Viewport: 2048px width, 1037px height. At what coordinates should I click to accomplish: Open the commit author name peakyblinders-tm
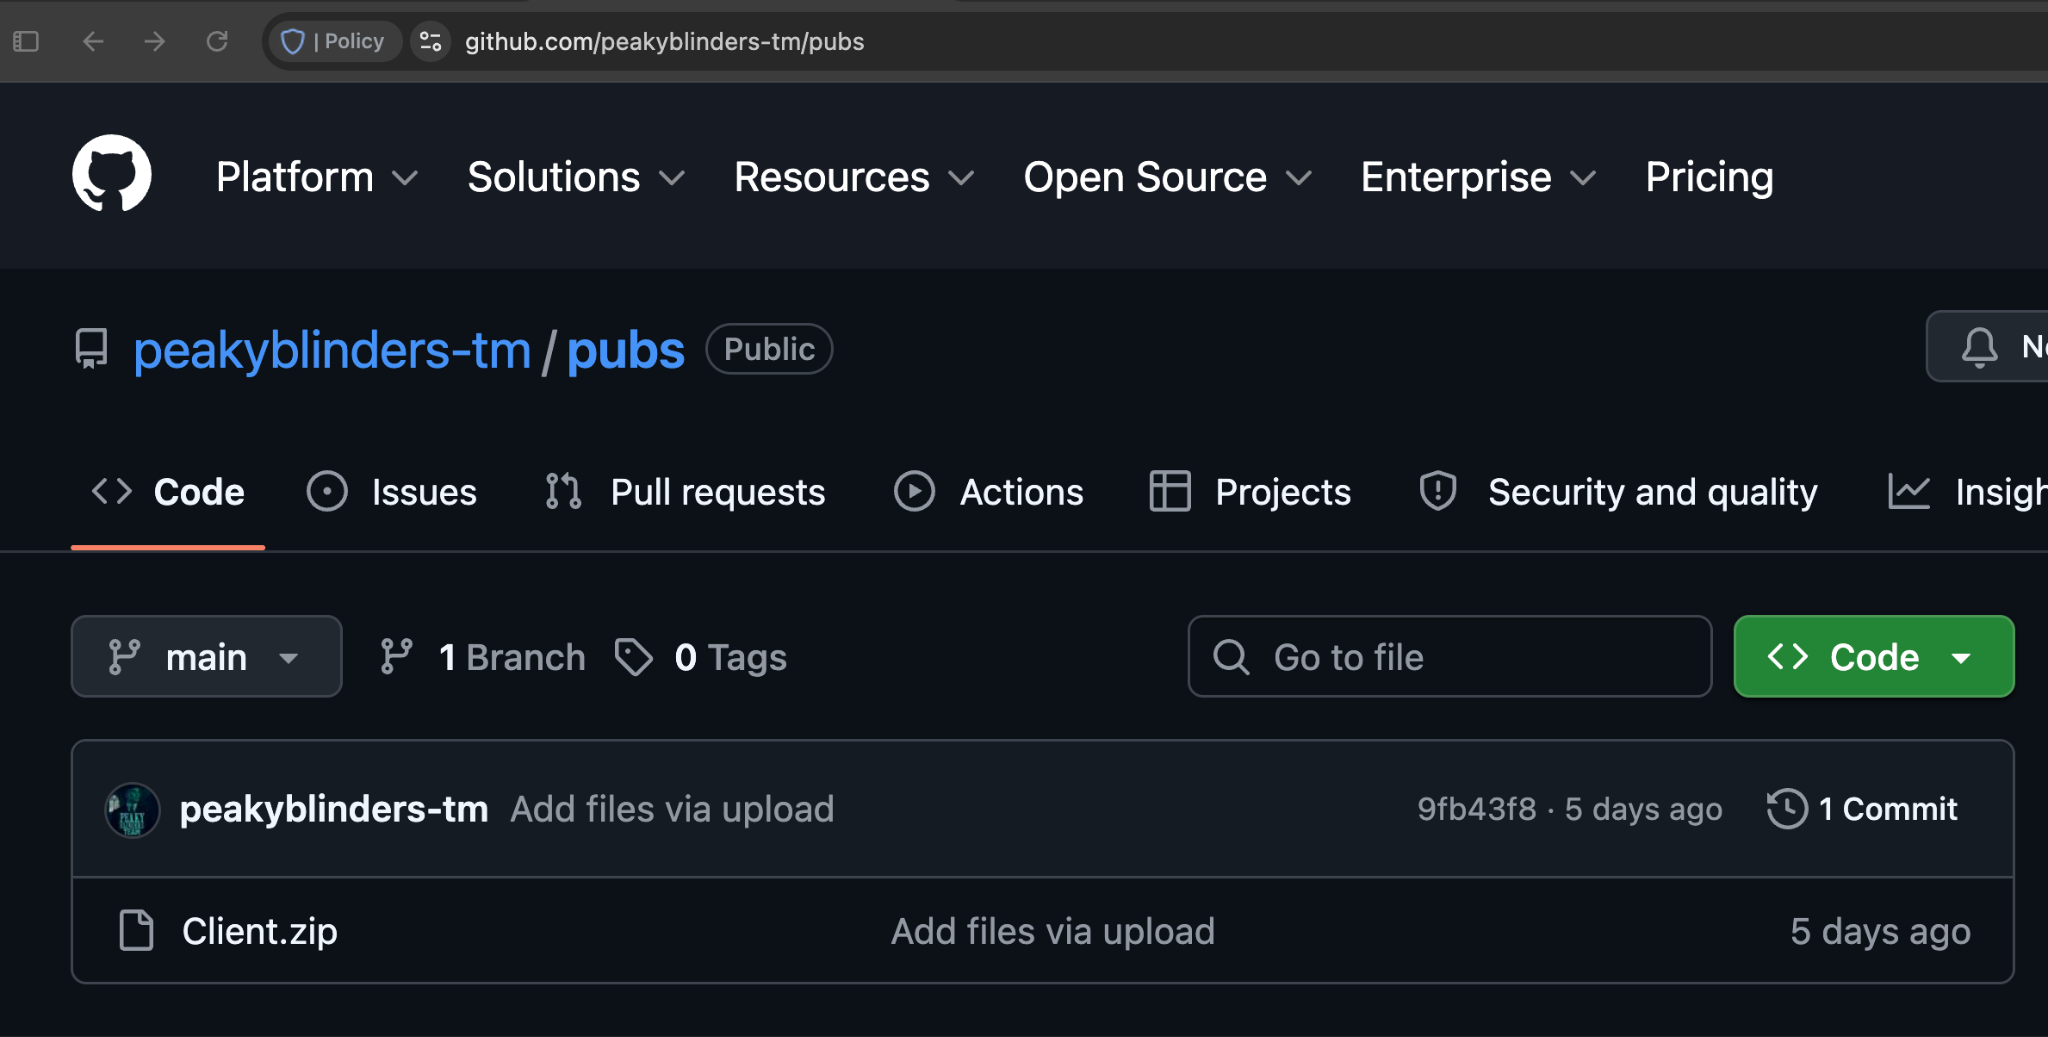(x=334, y=809)
